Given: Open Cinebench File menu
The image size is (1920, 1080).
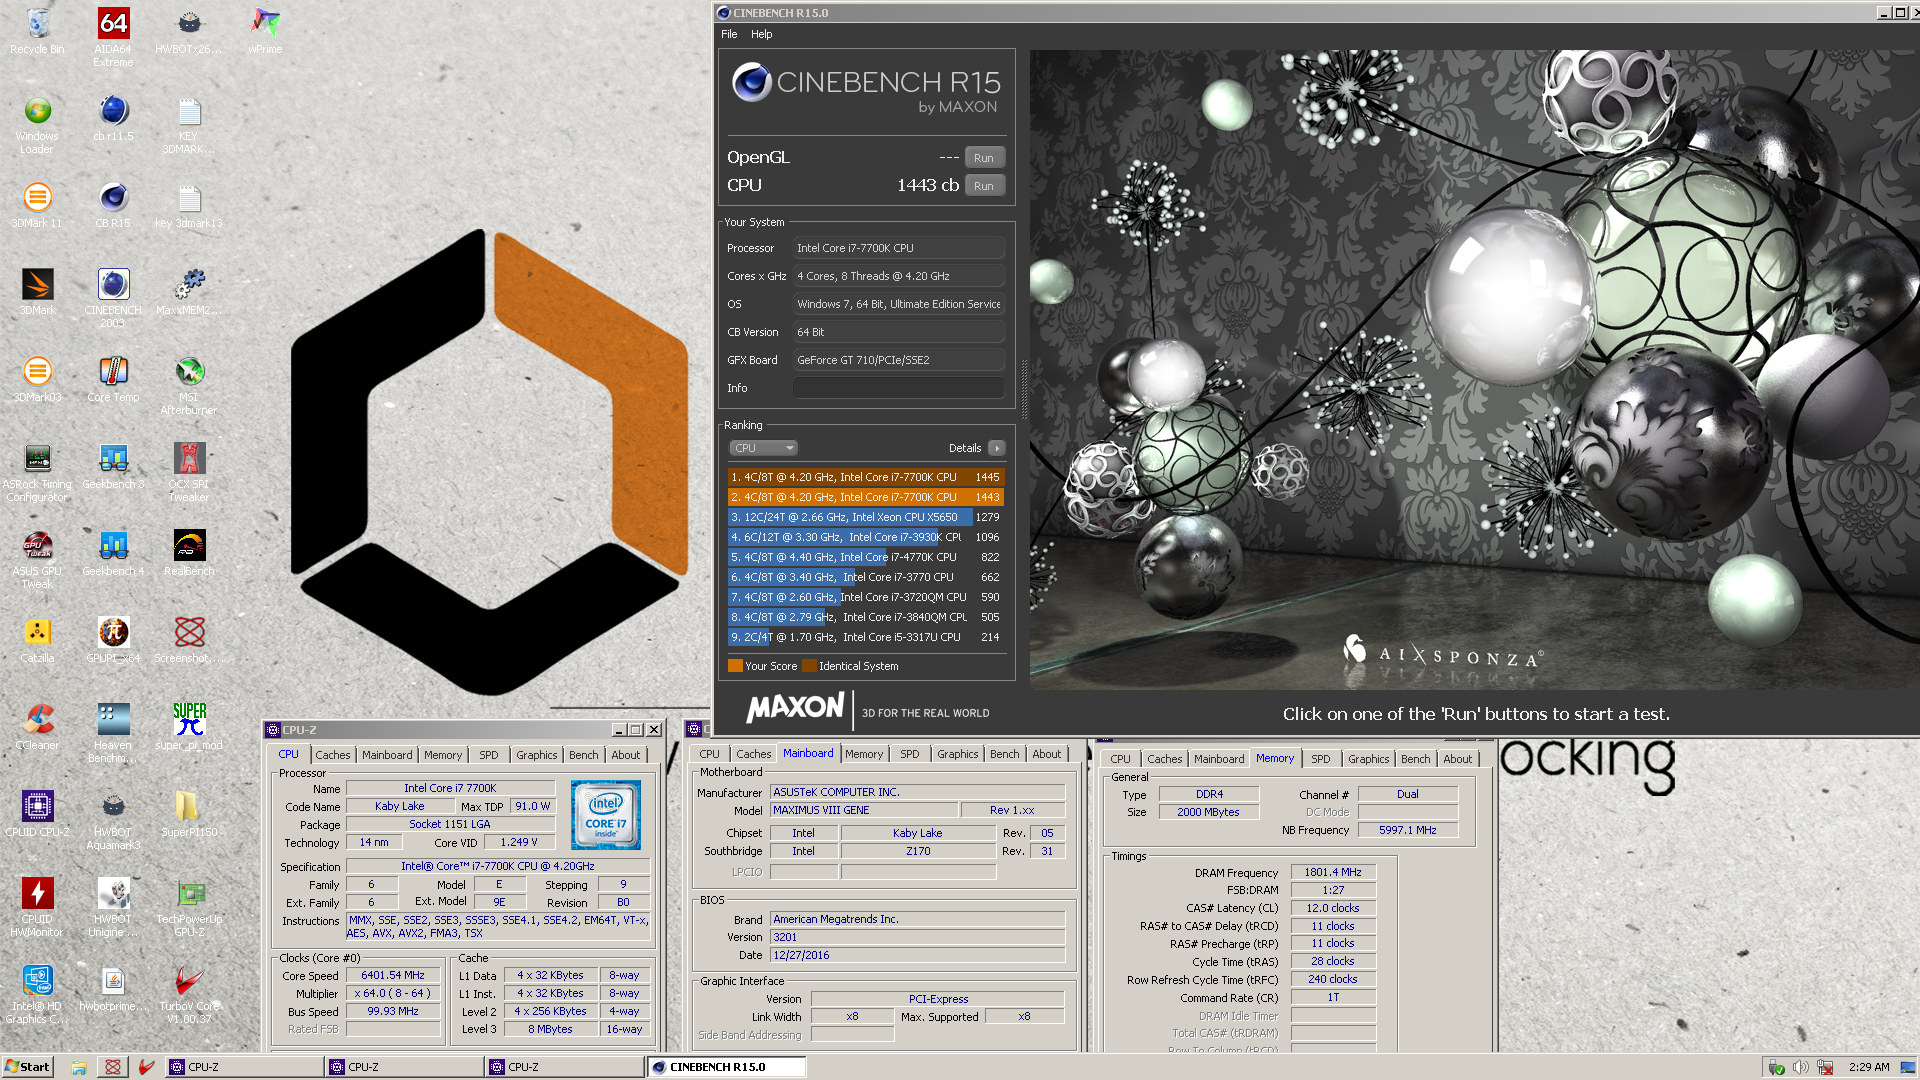Looking at the screenshot, I should coord(729,34).
